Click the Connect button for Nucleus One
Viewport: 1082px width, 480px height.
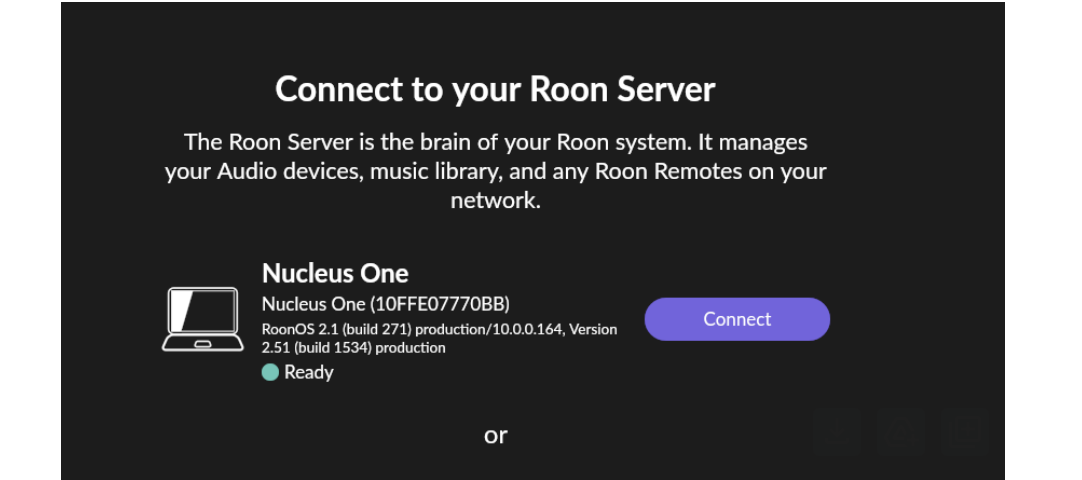(x=737, y=319)
